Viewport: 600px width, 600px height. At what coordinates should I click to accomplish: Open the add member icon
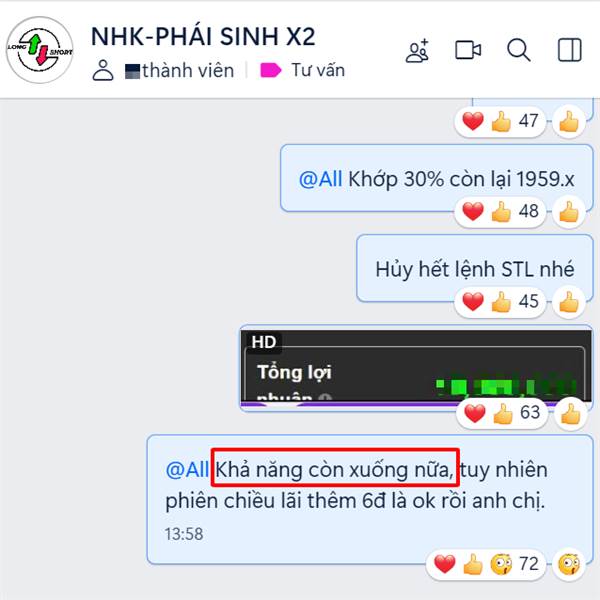coord(417,51)
